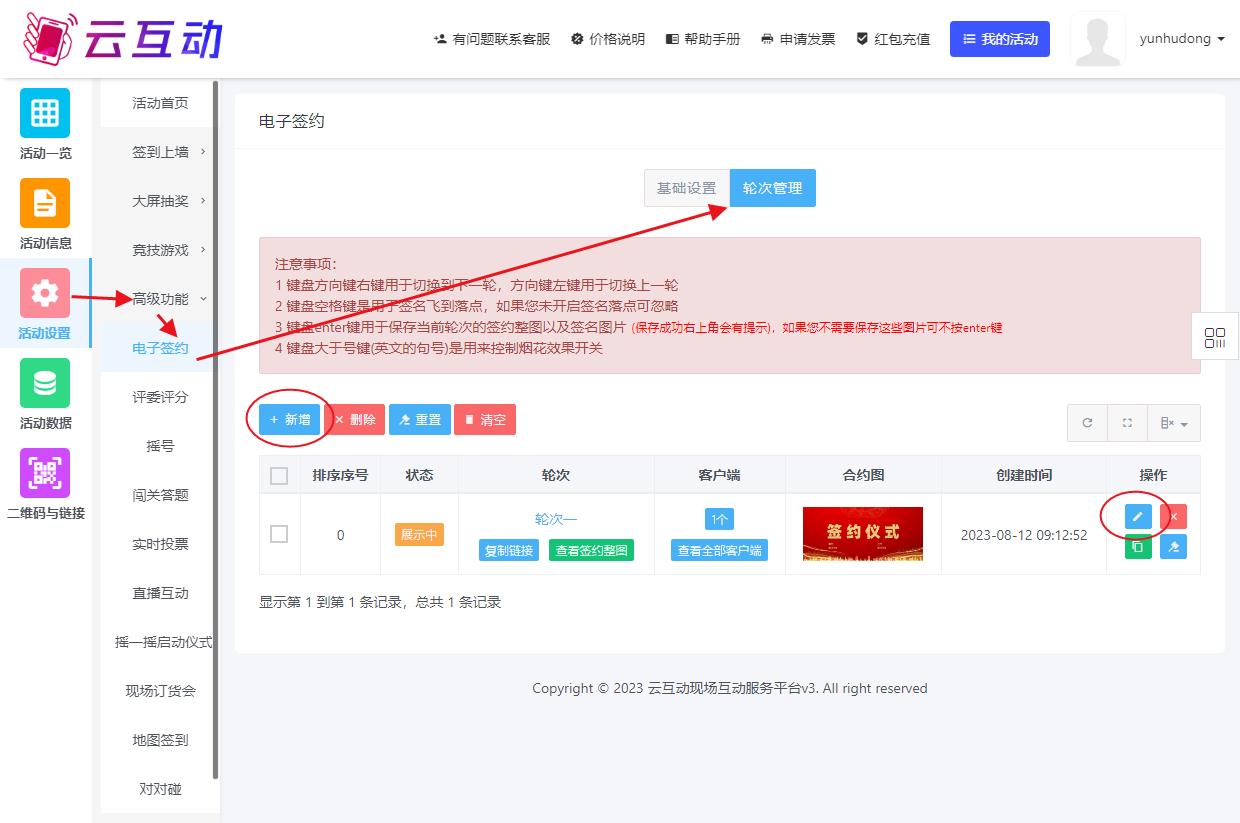
Task: Click the 新增 button to add a round
Action: pyautogui.click(x=290, y=420)
